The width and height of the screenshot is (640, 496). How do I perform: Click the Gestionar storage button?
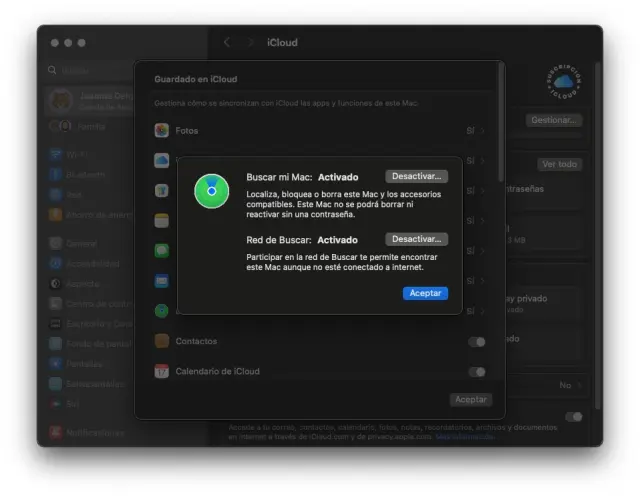click(x=555, y=120)
